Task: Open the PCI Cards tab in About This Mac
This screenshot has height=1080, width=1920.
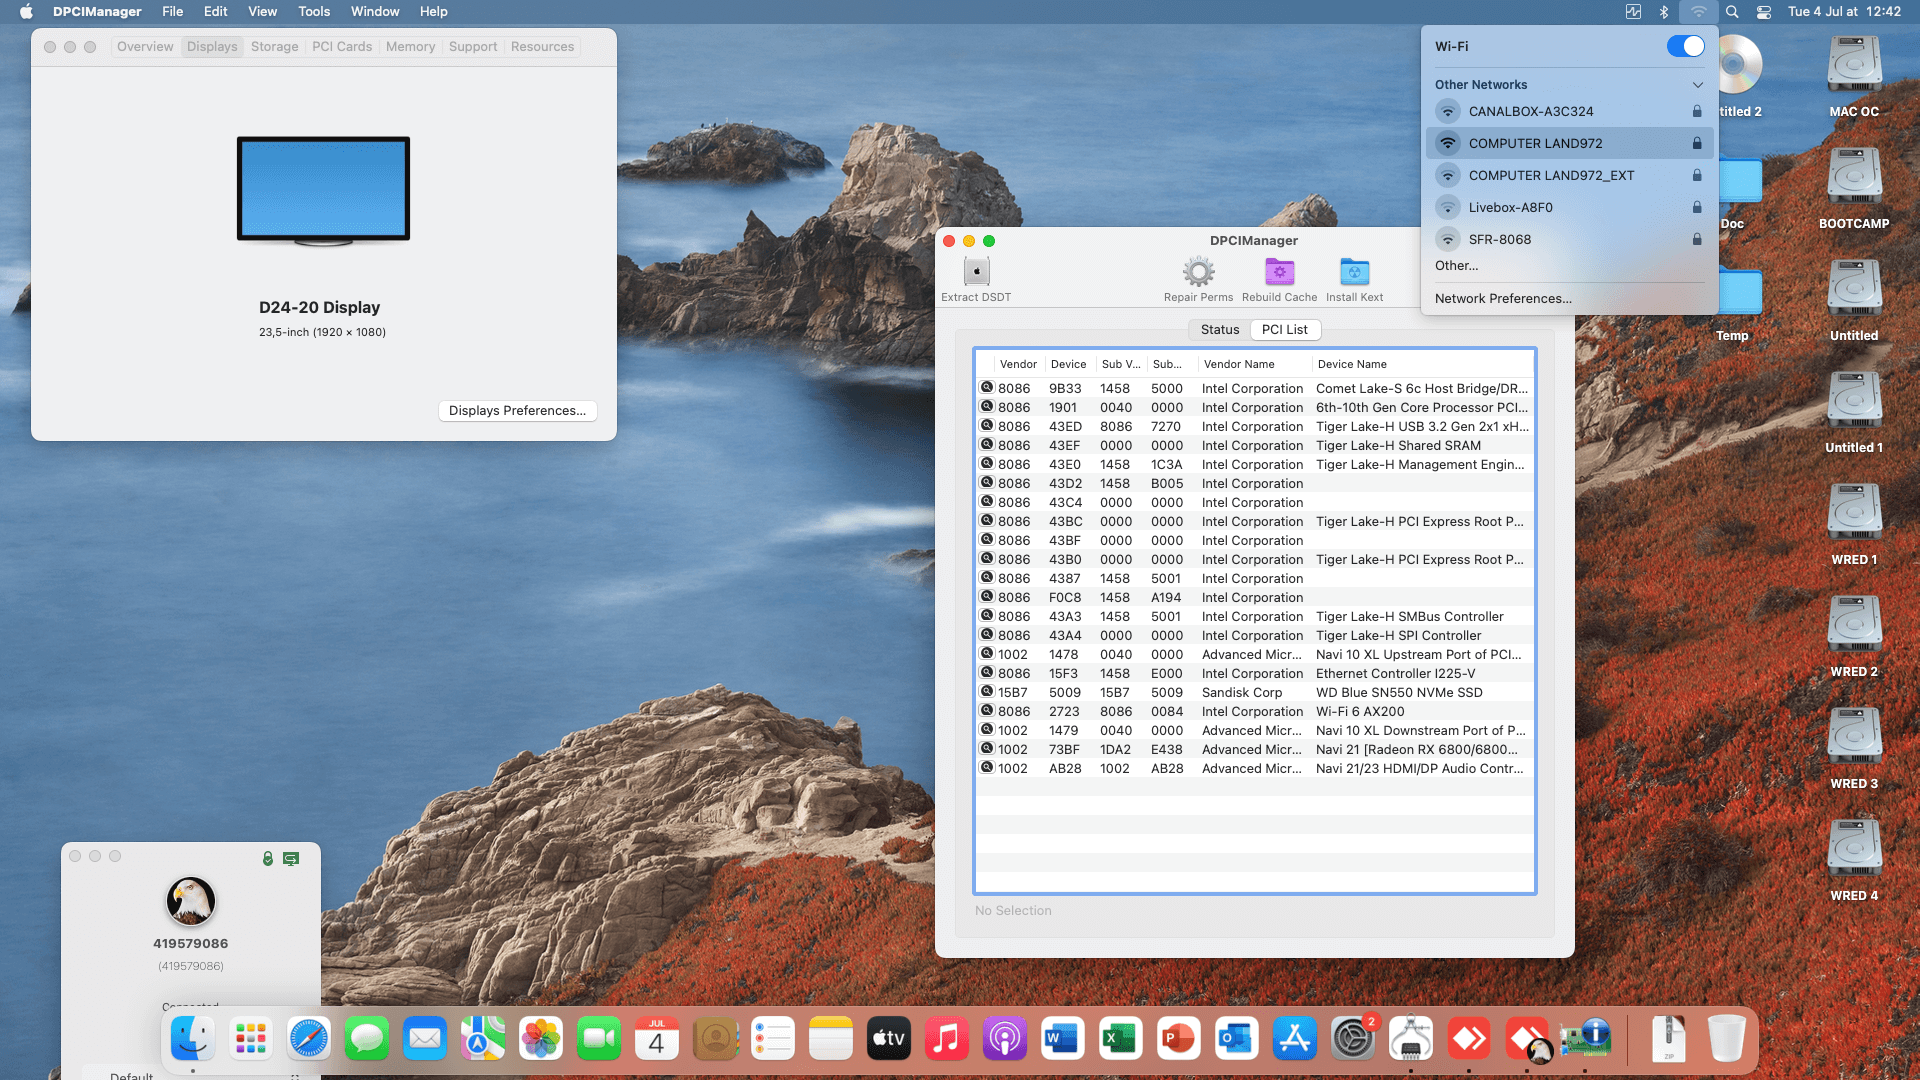Action: (342, 47)
